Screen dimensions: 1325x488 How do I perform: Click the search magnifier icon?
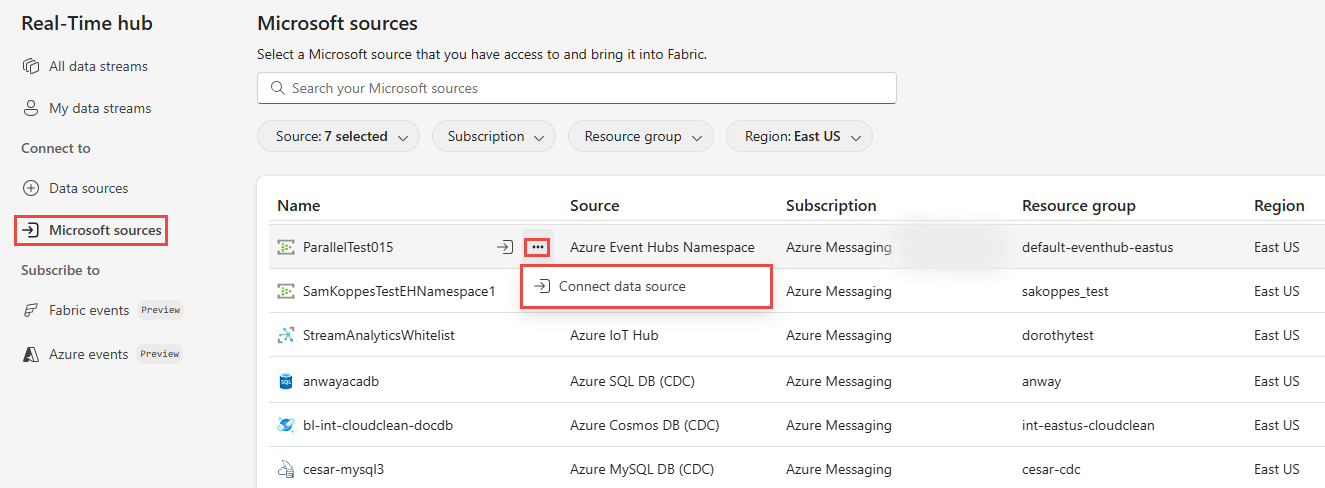pyautogui.click(x=278, y=88)
